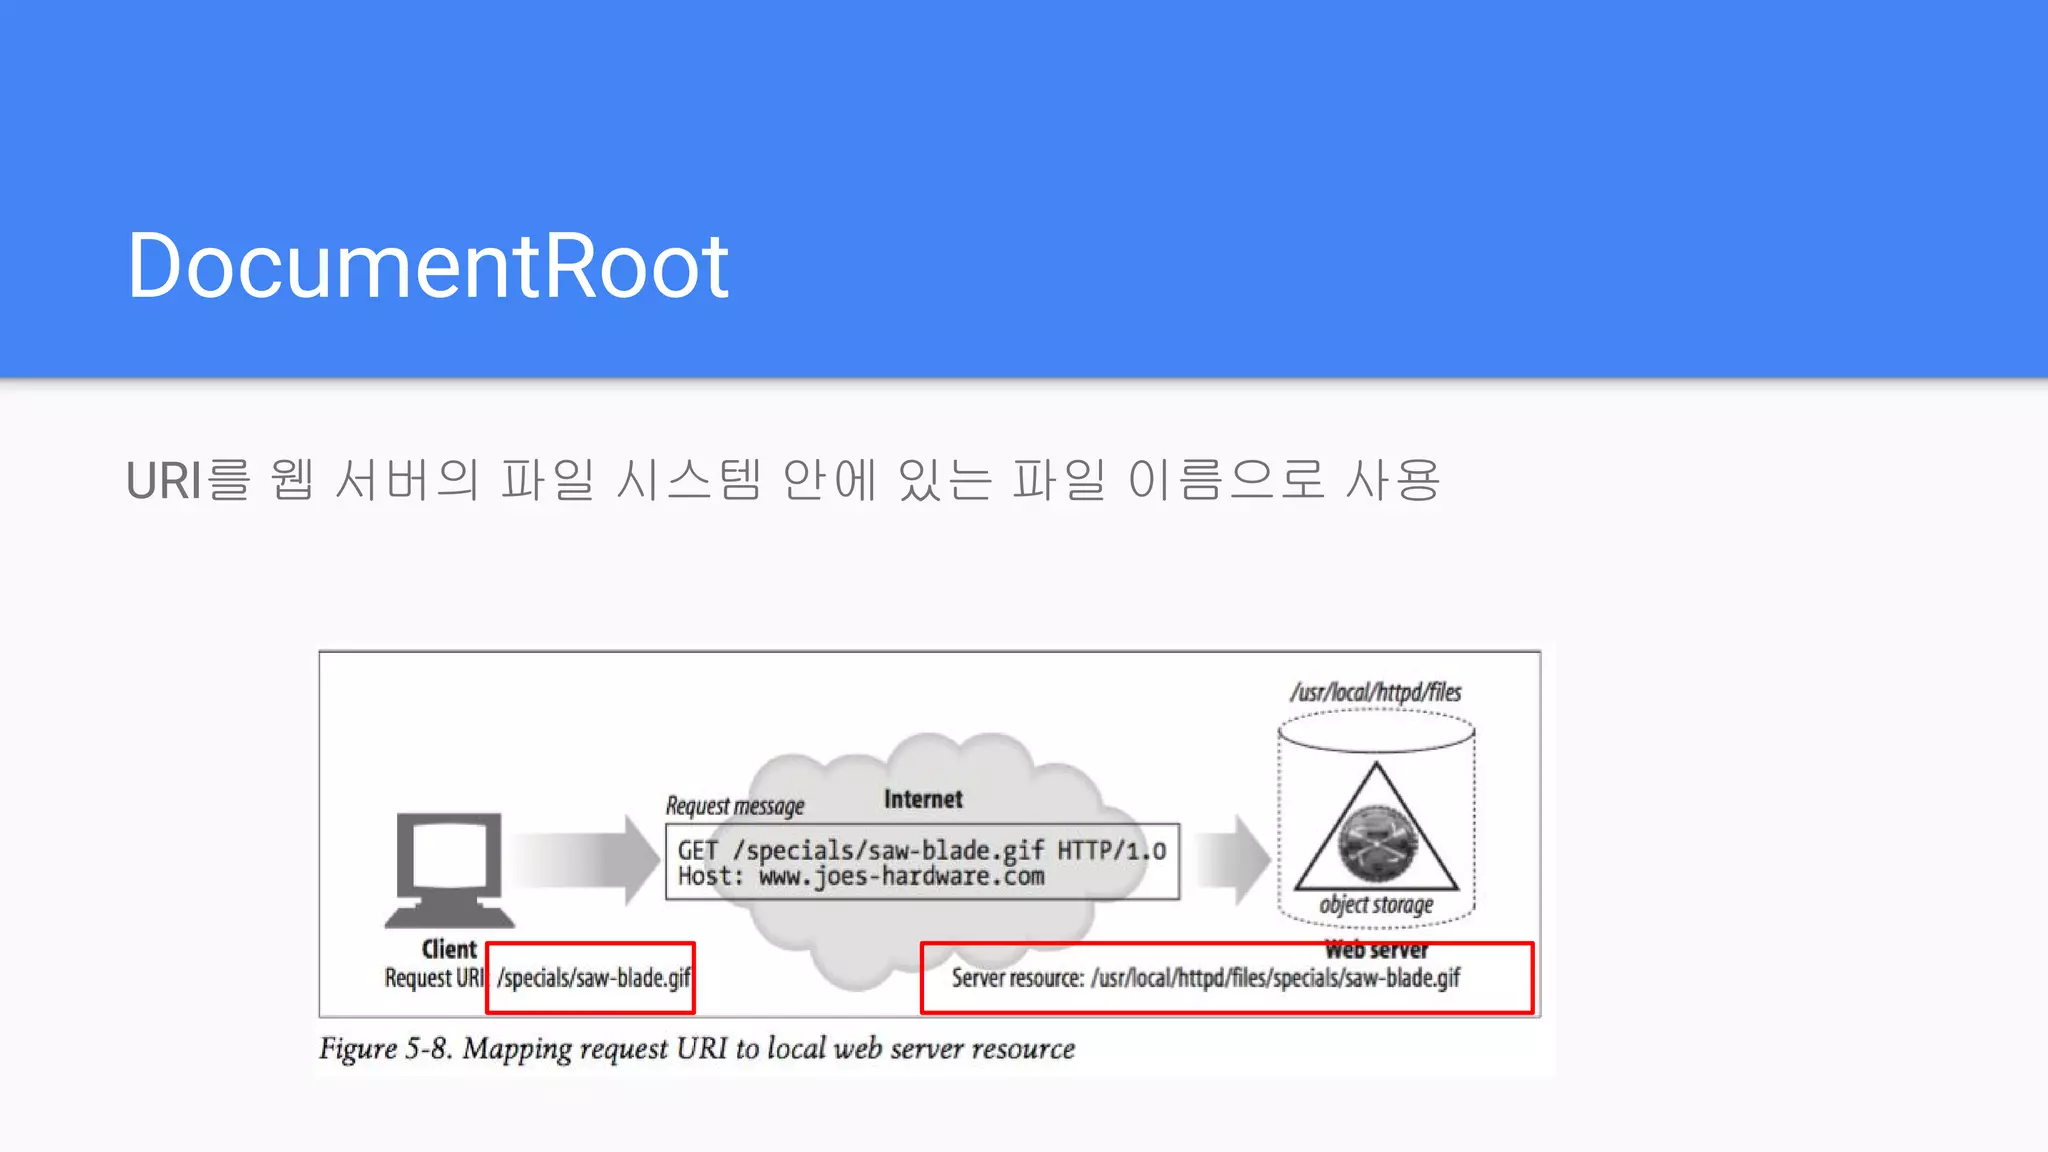Click the object storage label
The height and width of the screenshot is (1152, 2048).
(1376, 905)
